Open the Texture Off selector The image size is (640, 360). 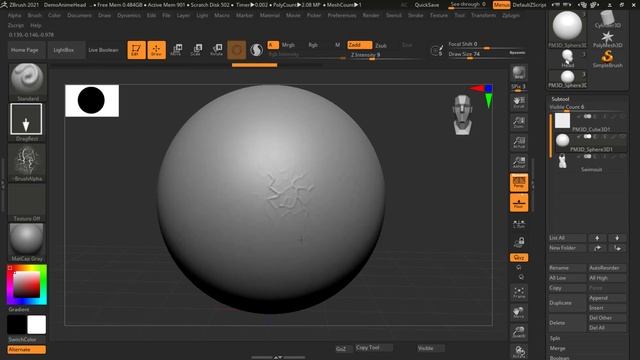point(27,202)
